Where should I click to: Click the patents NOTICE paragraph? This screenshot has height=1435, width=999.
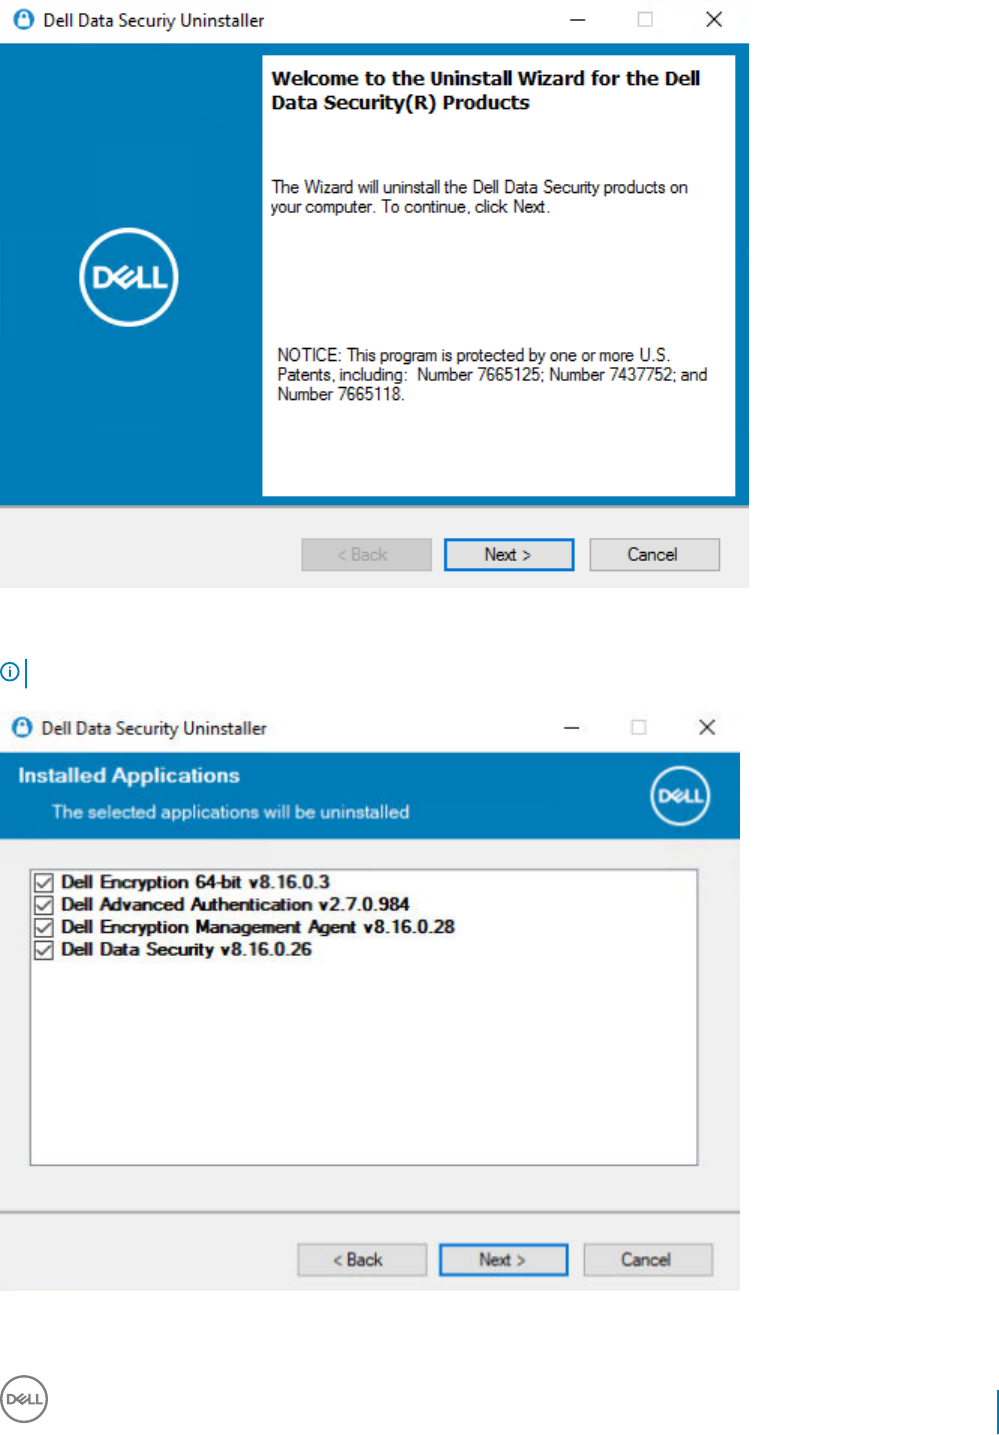click(x=492, y=375)
